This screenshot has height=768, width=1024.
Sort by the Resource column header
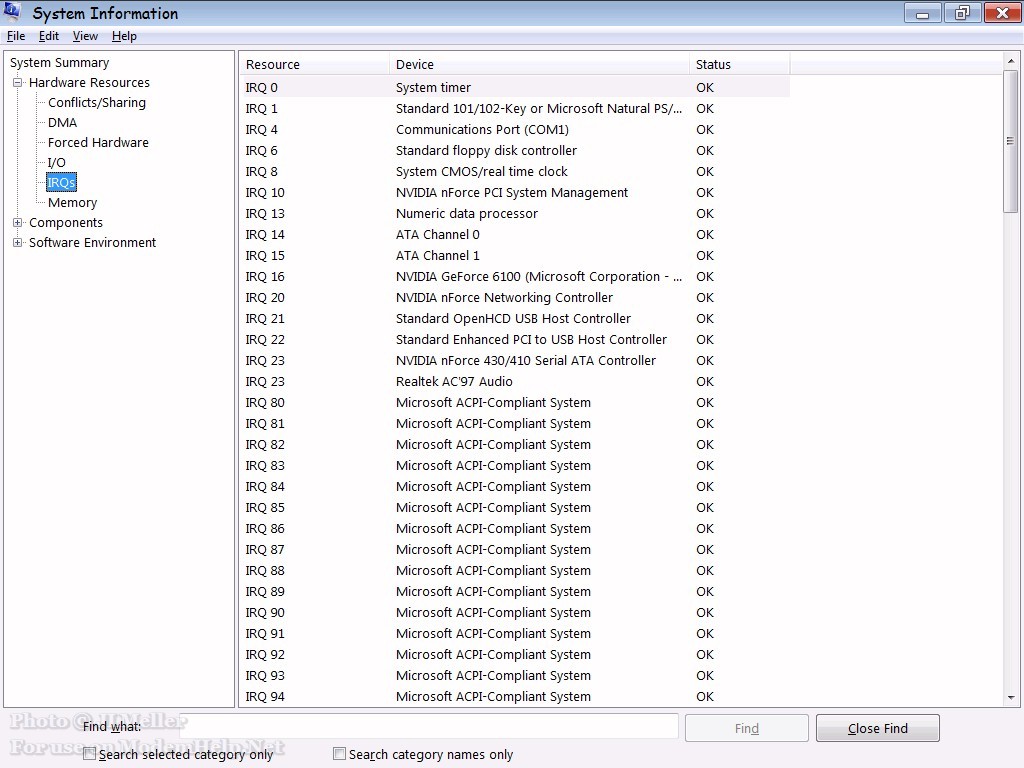(314, 64)
